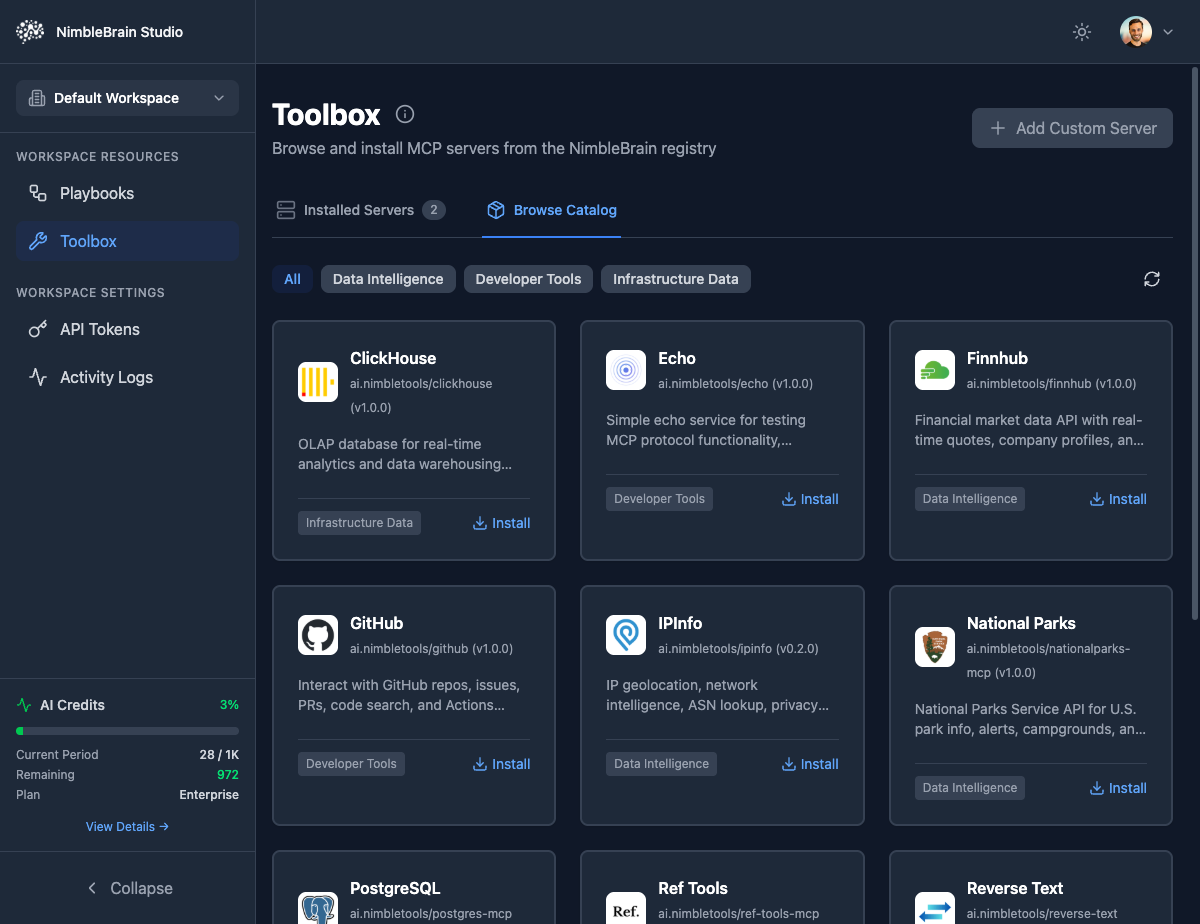Install the ClickHouse server
Image resolution: width=1200 pixels, height=924 pixels.
coord(501,523)
